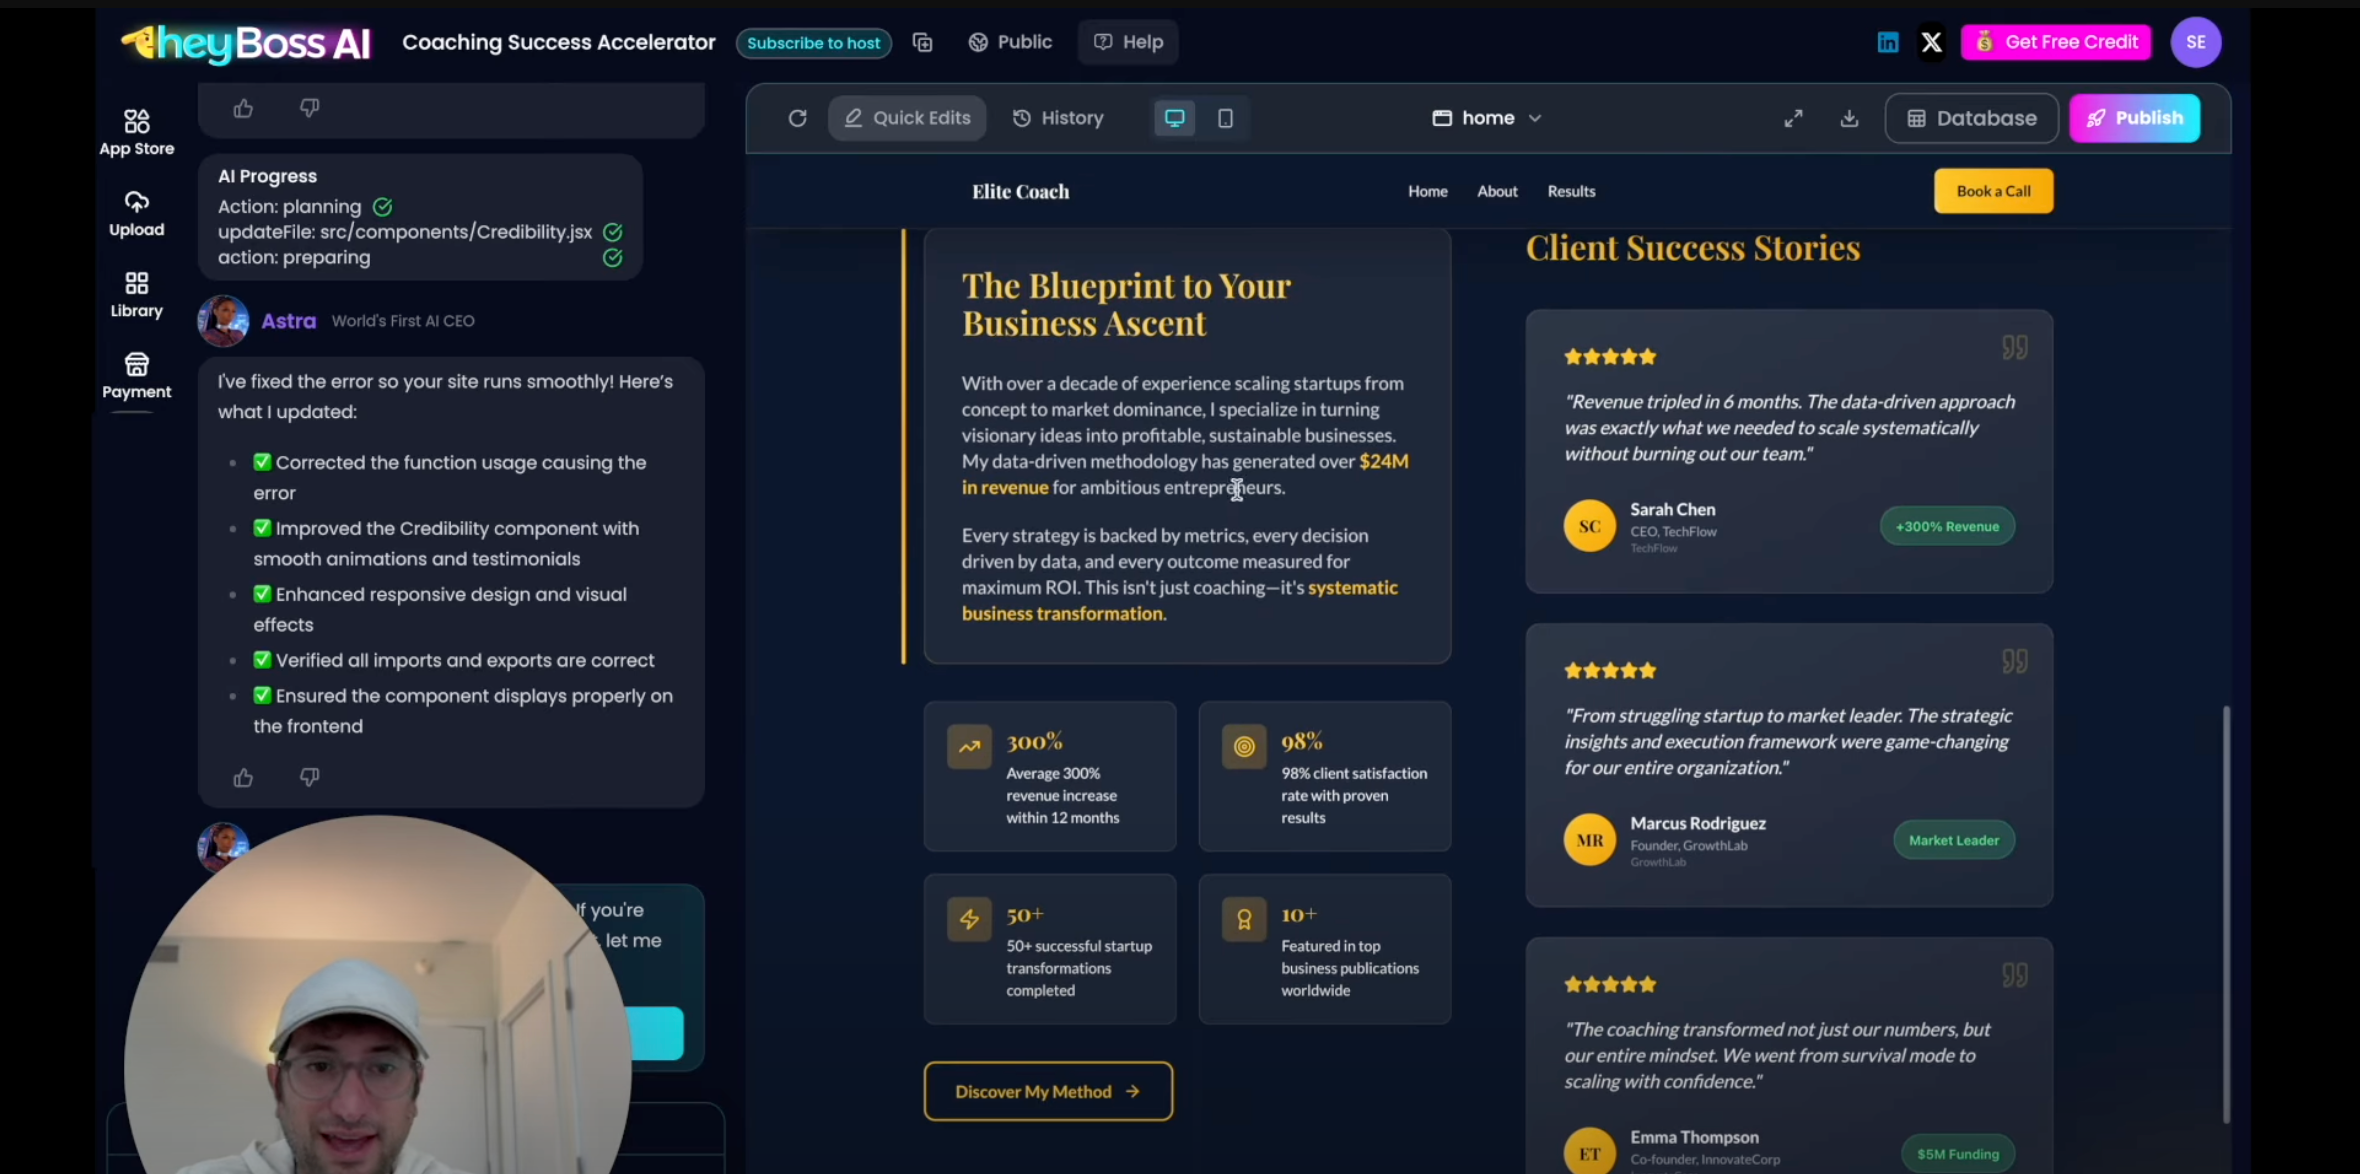The image size is (2360, 1174).
Task: Open the SE user avatar
Action: coord(2196,42)
